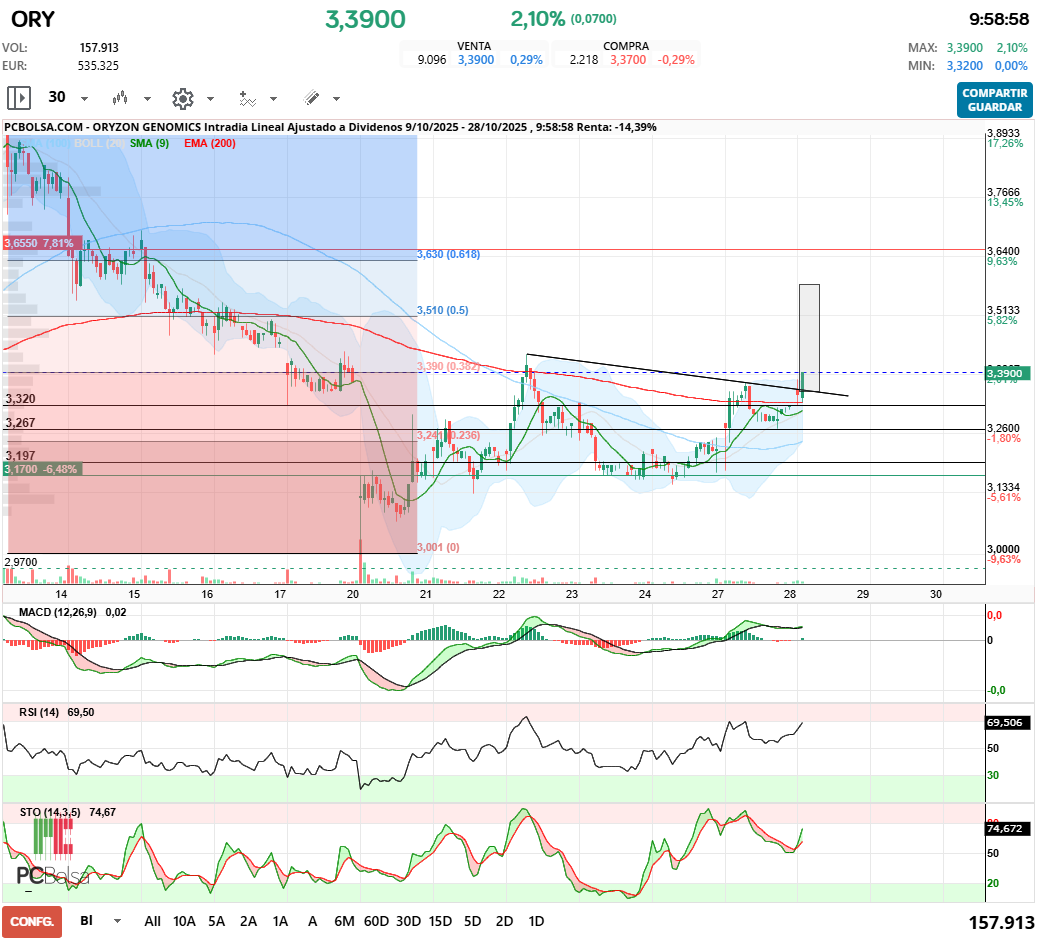Select the 2D time range
This screenshot has height=943, width=1048.
(505, 922)
